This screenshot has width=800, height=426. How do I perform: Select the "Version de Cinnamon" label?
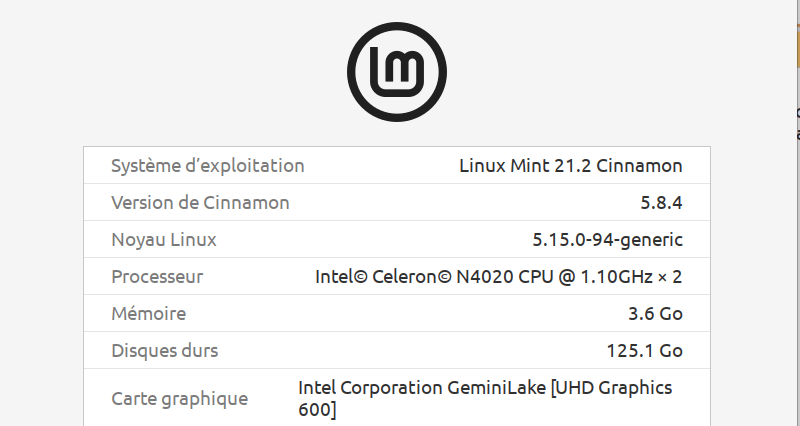tap(200, 203)
